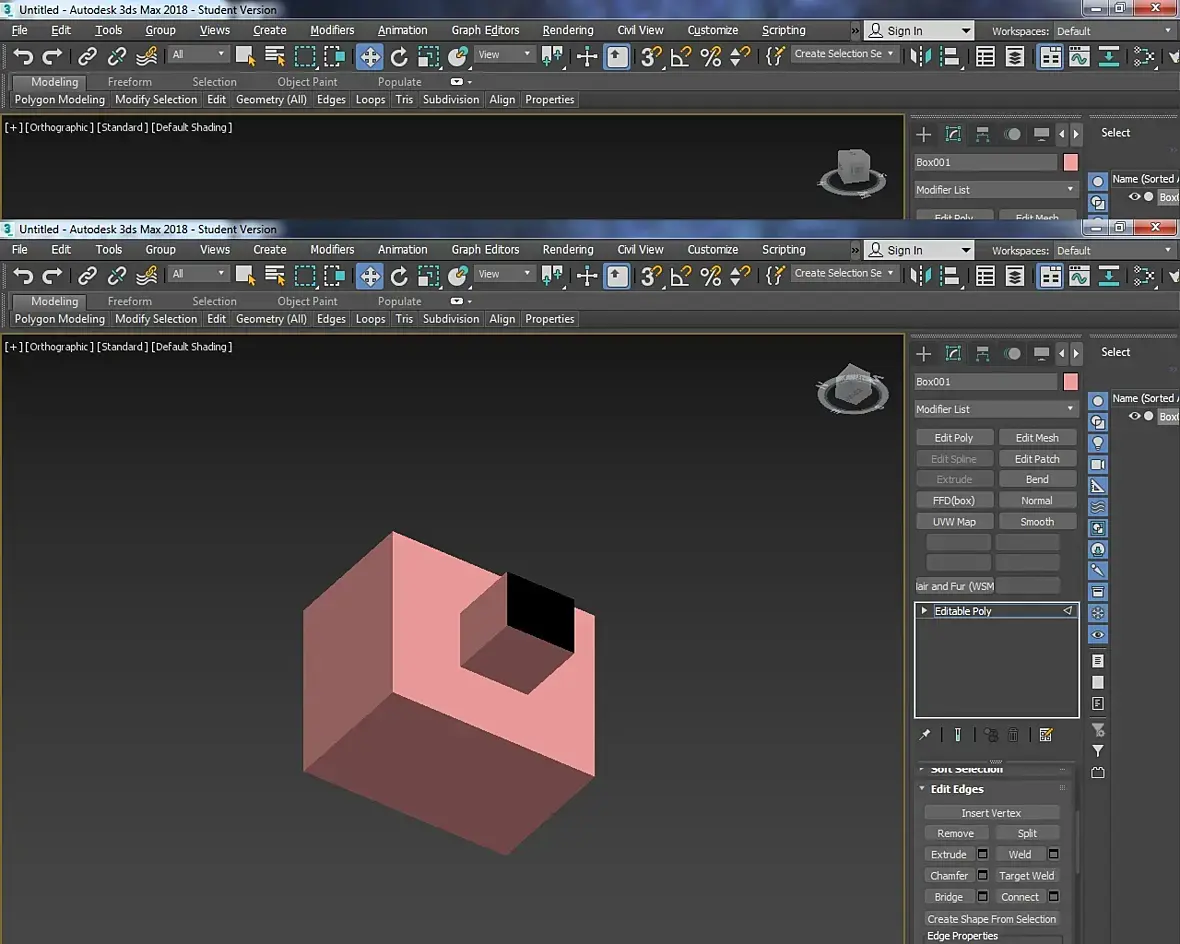Viewport: 1180px width, 944px height.
Task: Collapse the Edit Edges rollout
Action: (x=956, y=789)
